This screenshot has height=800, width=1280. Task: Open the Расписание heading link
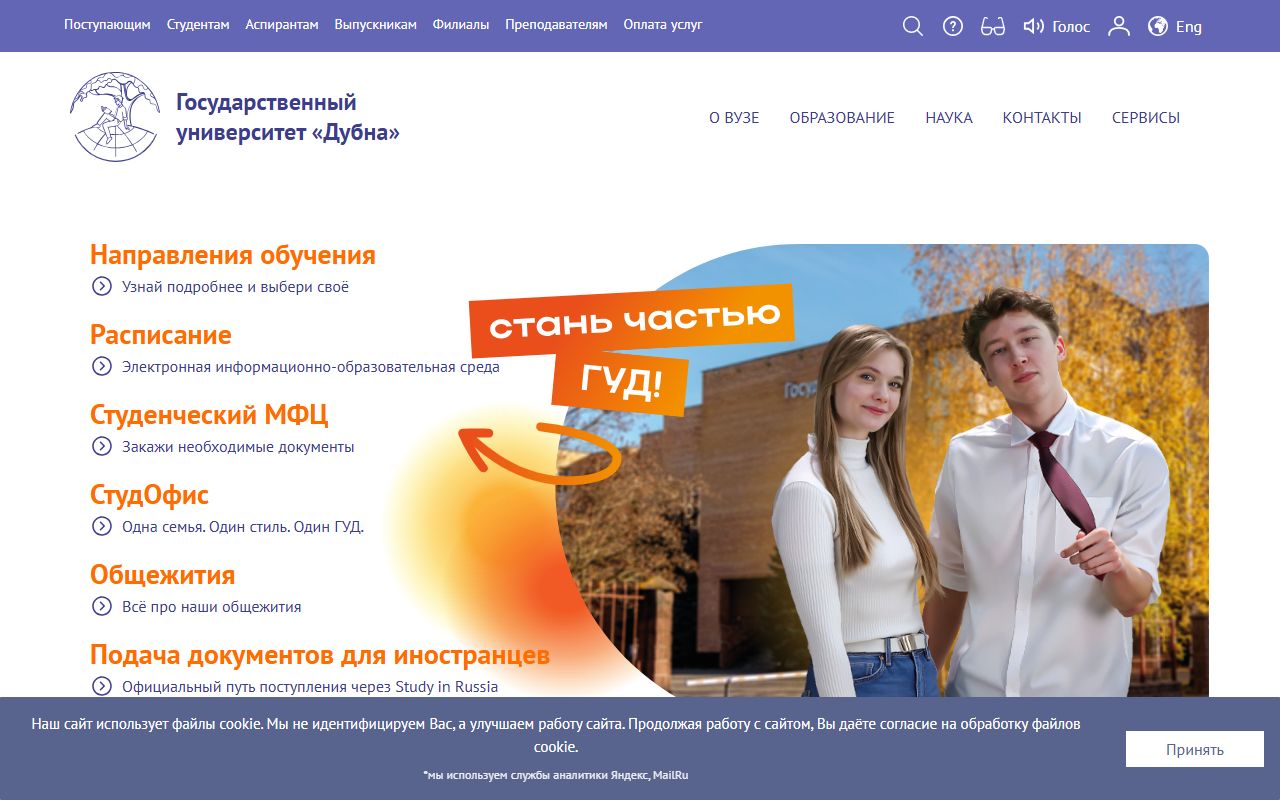tap(161, 335)
